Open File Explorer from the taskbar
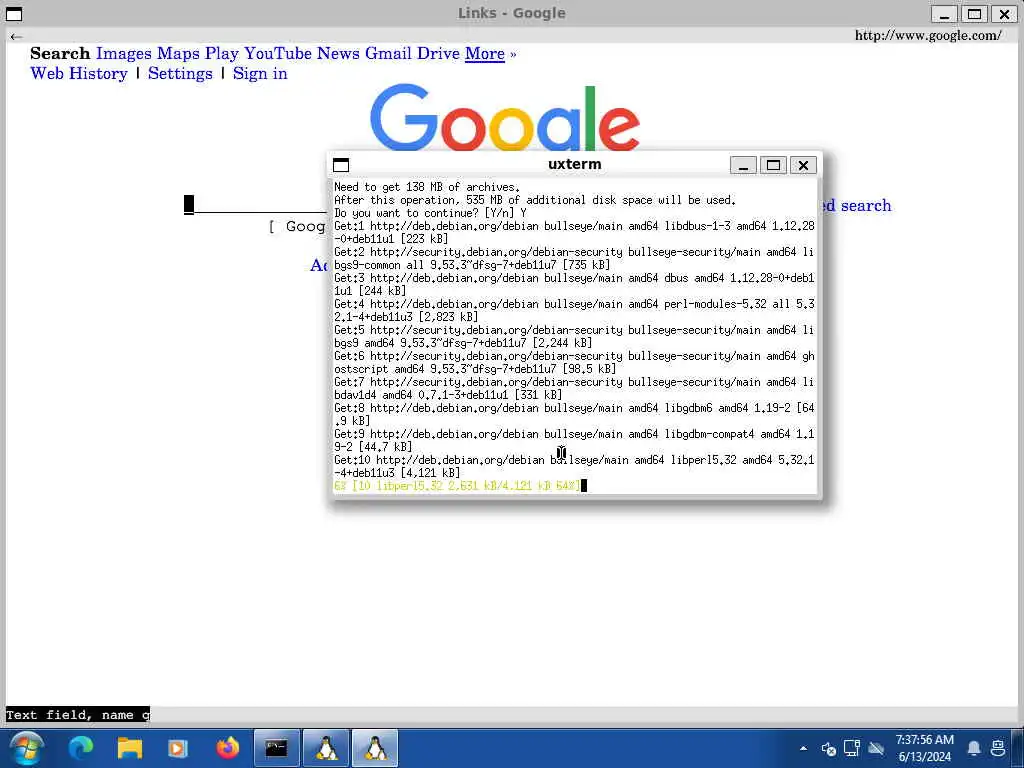 click(x=129, y=748)
